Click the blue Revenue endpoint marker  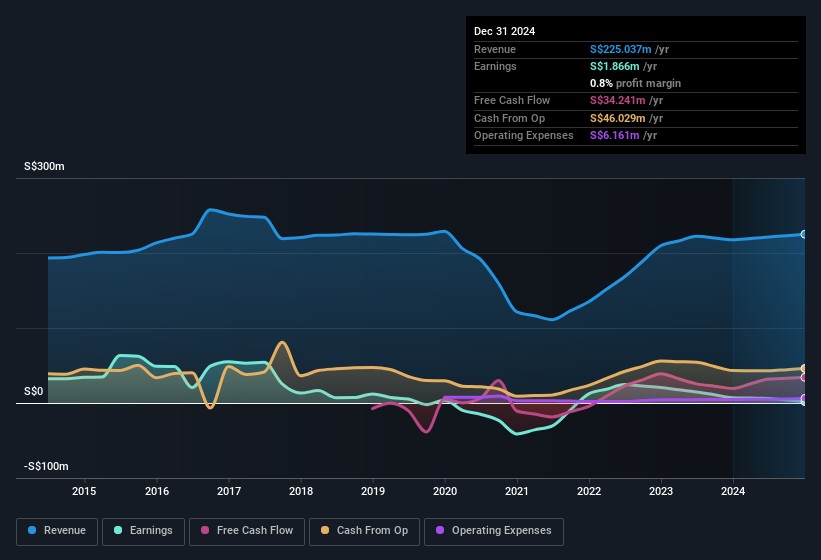point(803,234)
